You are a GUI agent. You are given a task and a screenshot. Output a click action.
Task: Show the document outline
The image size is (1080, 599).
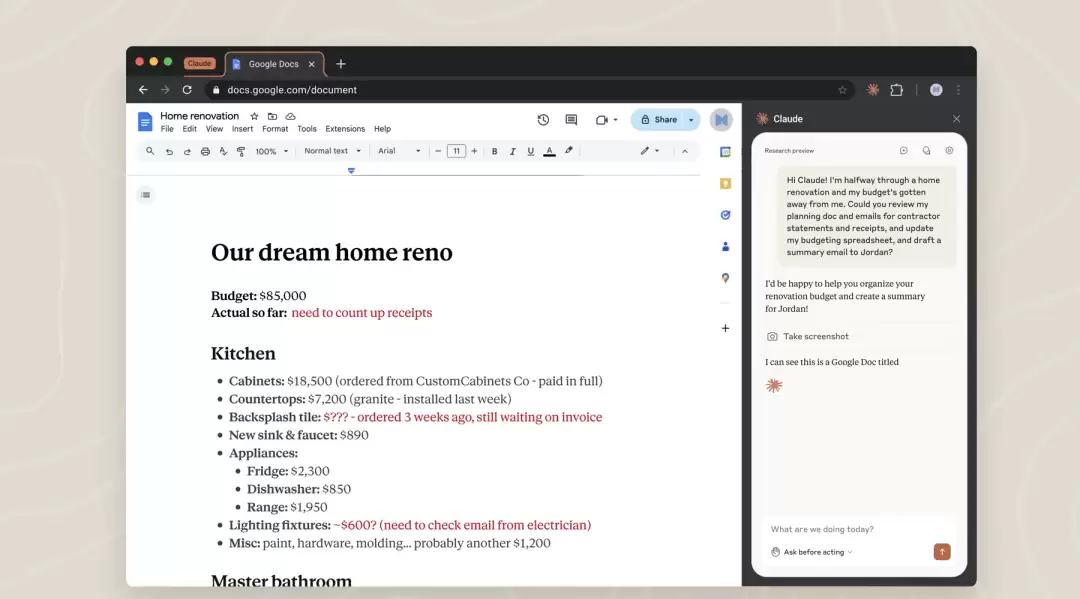[146, 195]
